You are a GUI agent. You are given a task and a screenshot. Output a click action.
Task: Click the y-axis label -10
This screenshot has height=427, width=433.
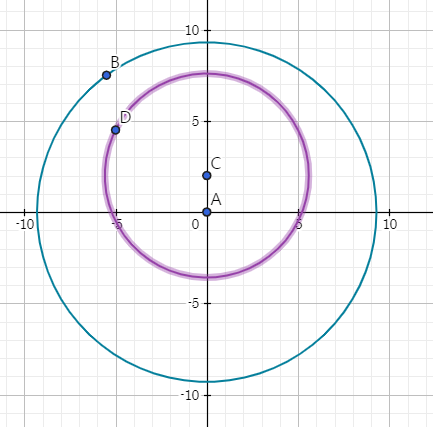(190, 395)
